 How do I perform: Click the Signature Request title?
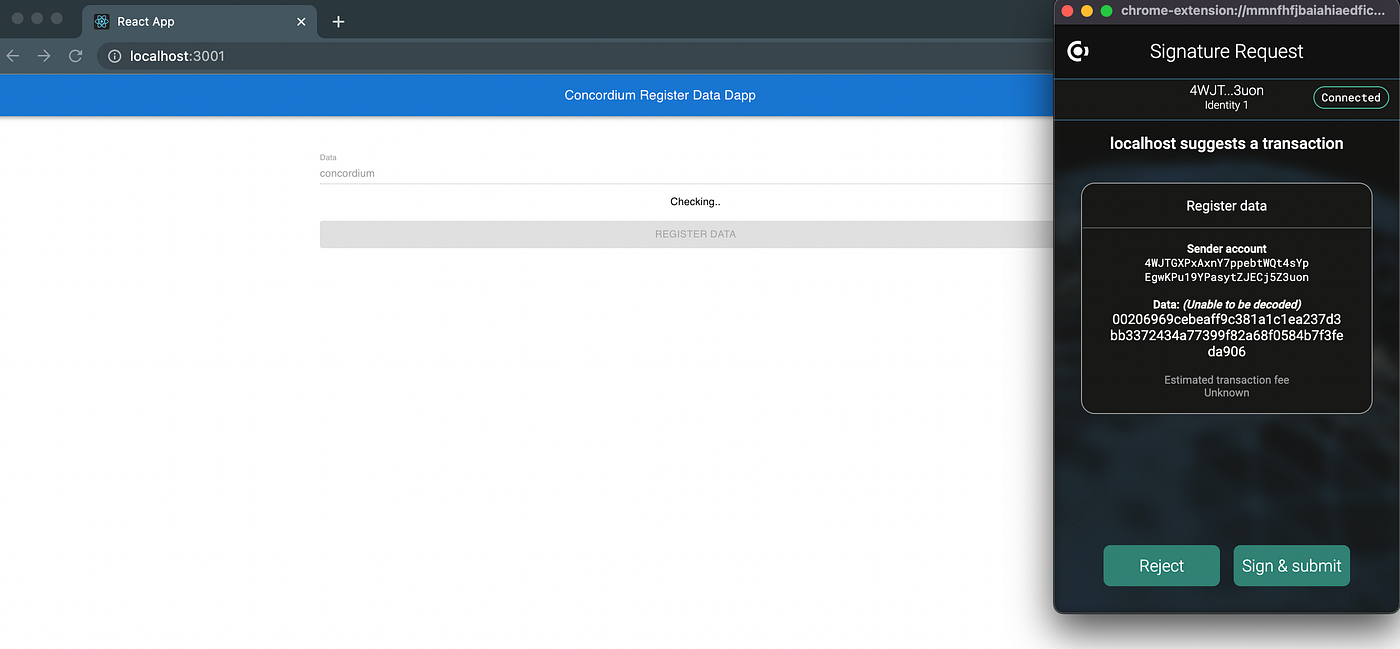point(1226,51)
